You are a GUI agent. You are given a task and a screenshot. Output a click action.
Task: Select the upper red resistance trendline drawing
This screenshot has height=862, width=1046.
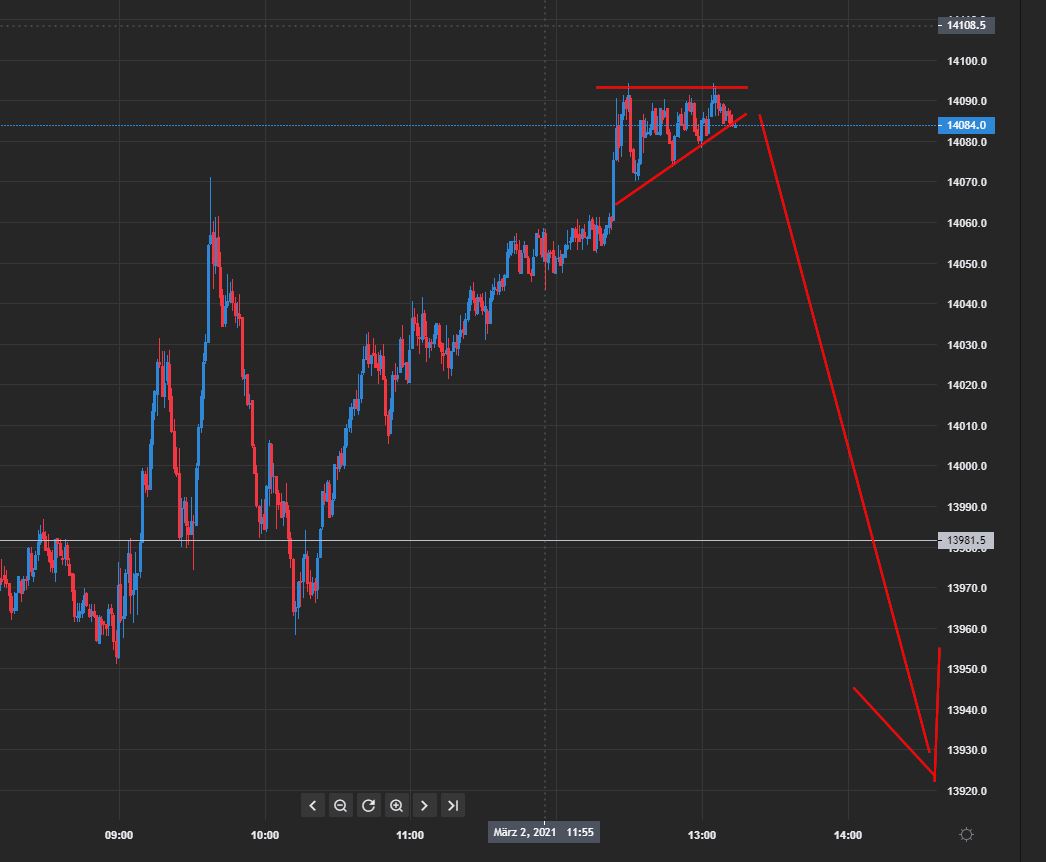coord(670,87)
